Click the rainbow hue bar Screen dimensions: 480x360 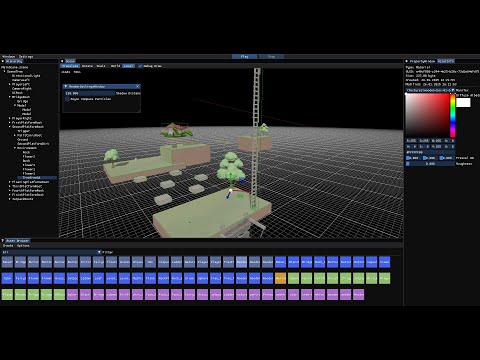pos(453,115)
